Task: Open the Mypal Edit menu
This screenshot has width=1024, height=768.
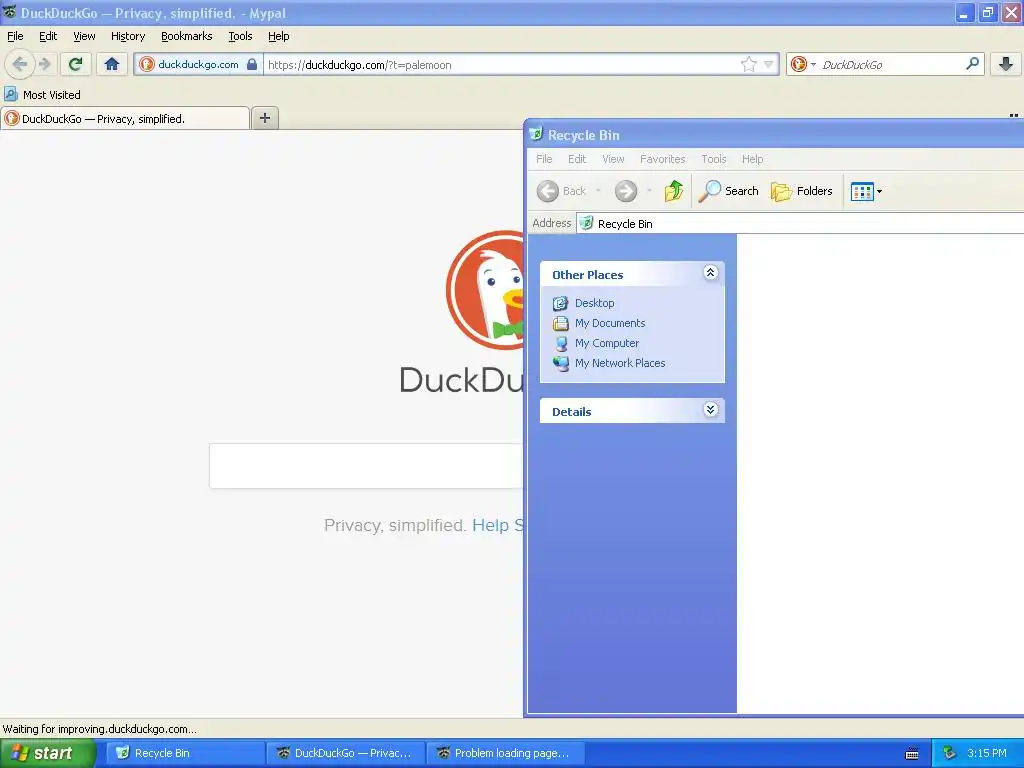Action: coord(48,36)
